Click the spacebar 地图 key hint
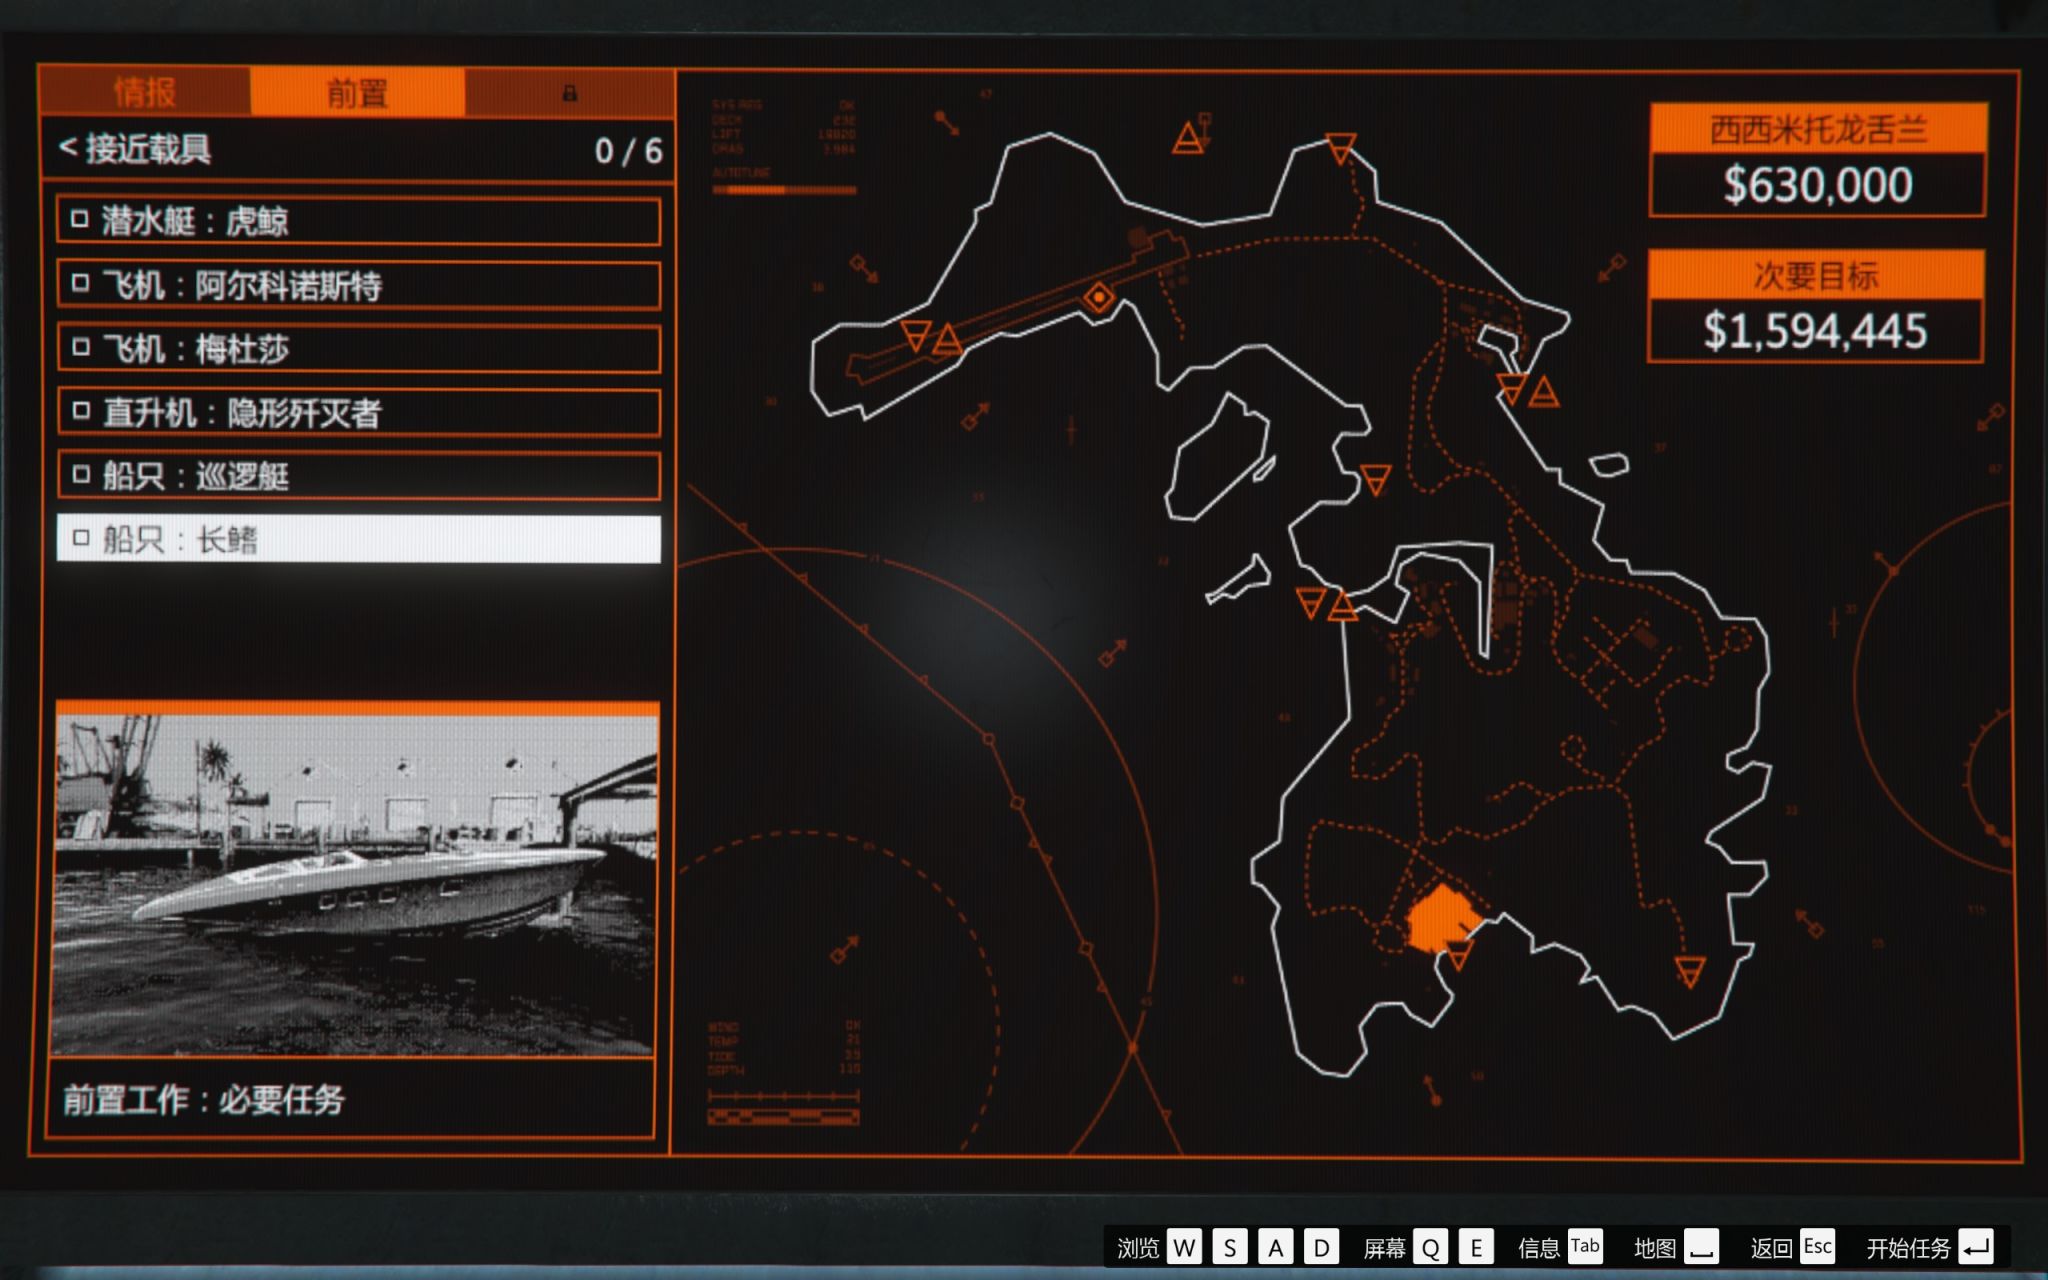 tap(1701, 1247)
